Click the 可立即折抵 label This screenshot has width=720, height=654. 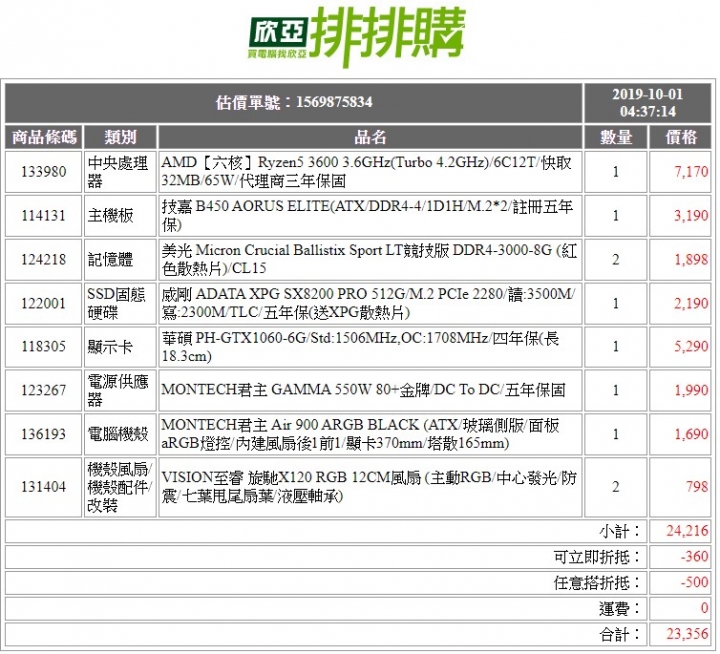(597, 557)
